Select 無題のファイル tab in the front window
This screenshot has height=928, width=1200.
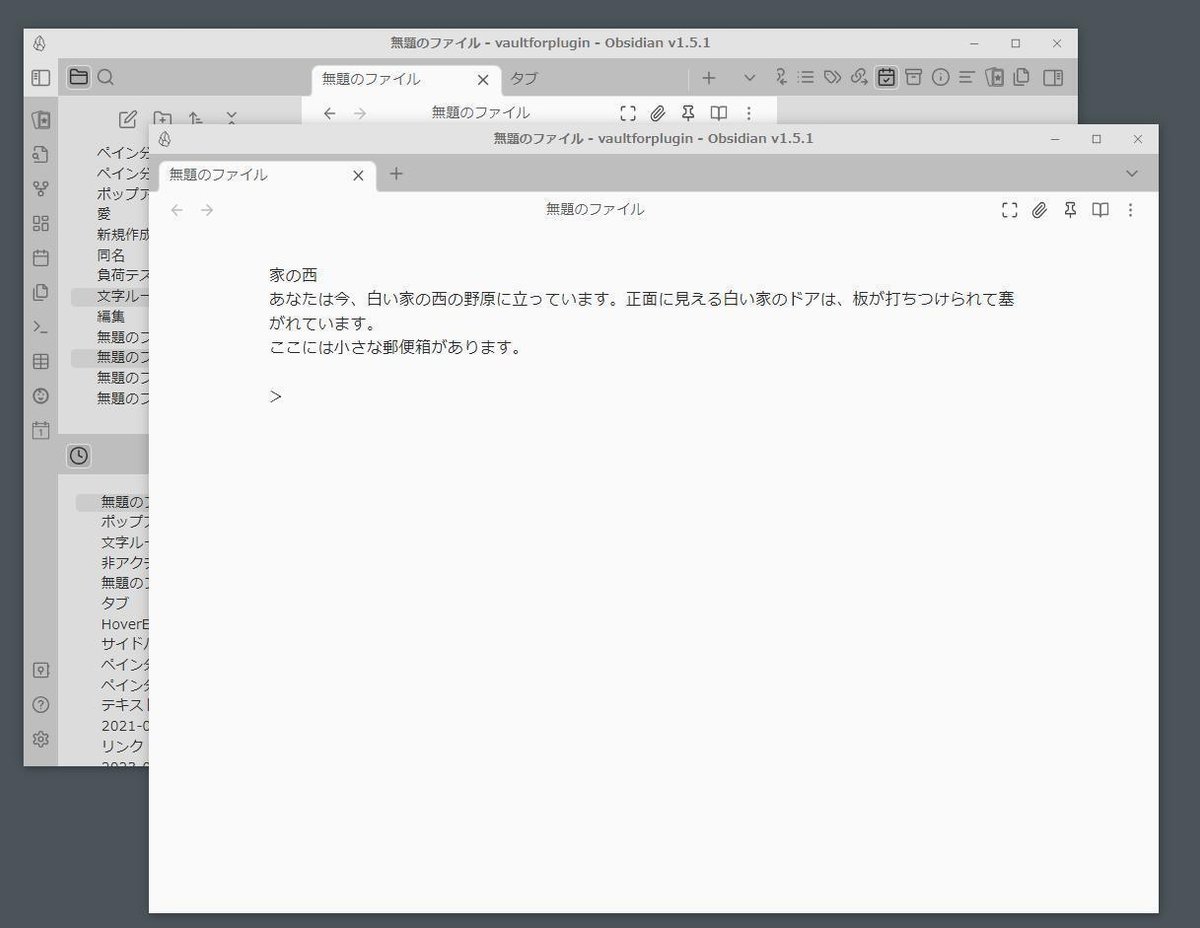coord(267,175)
